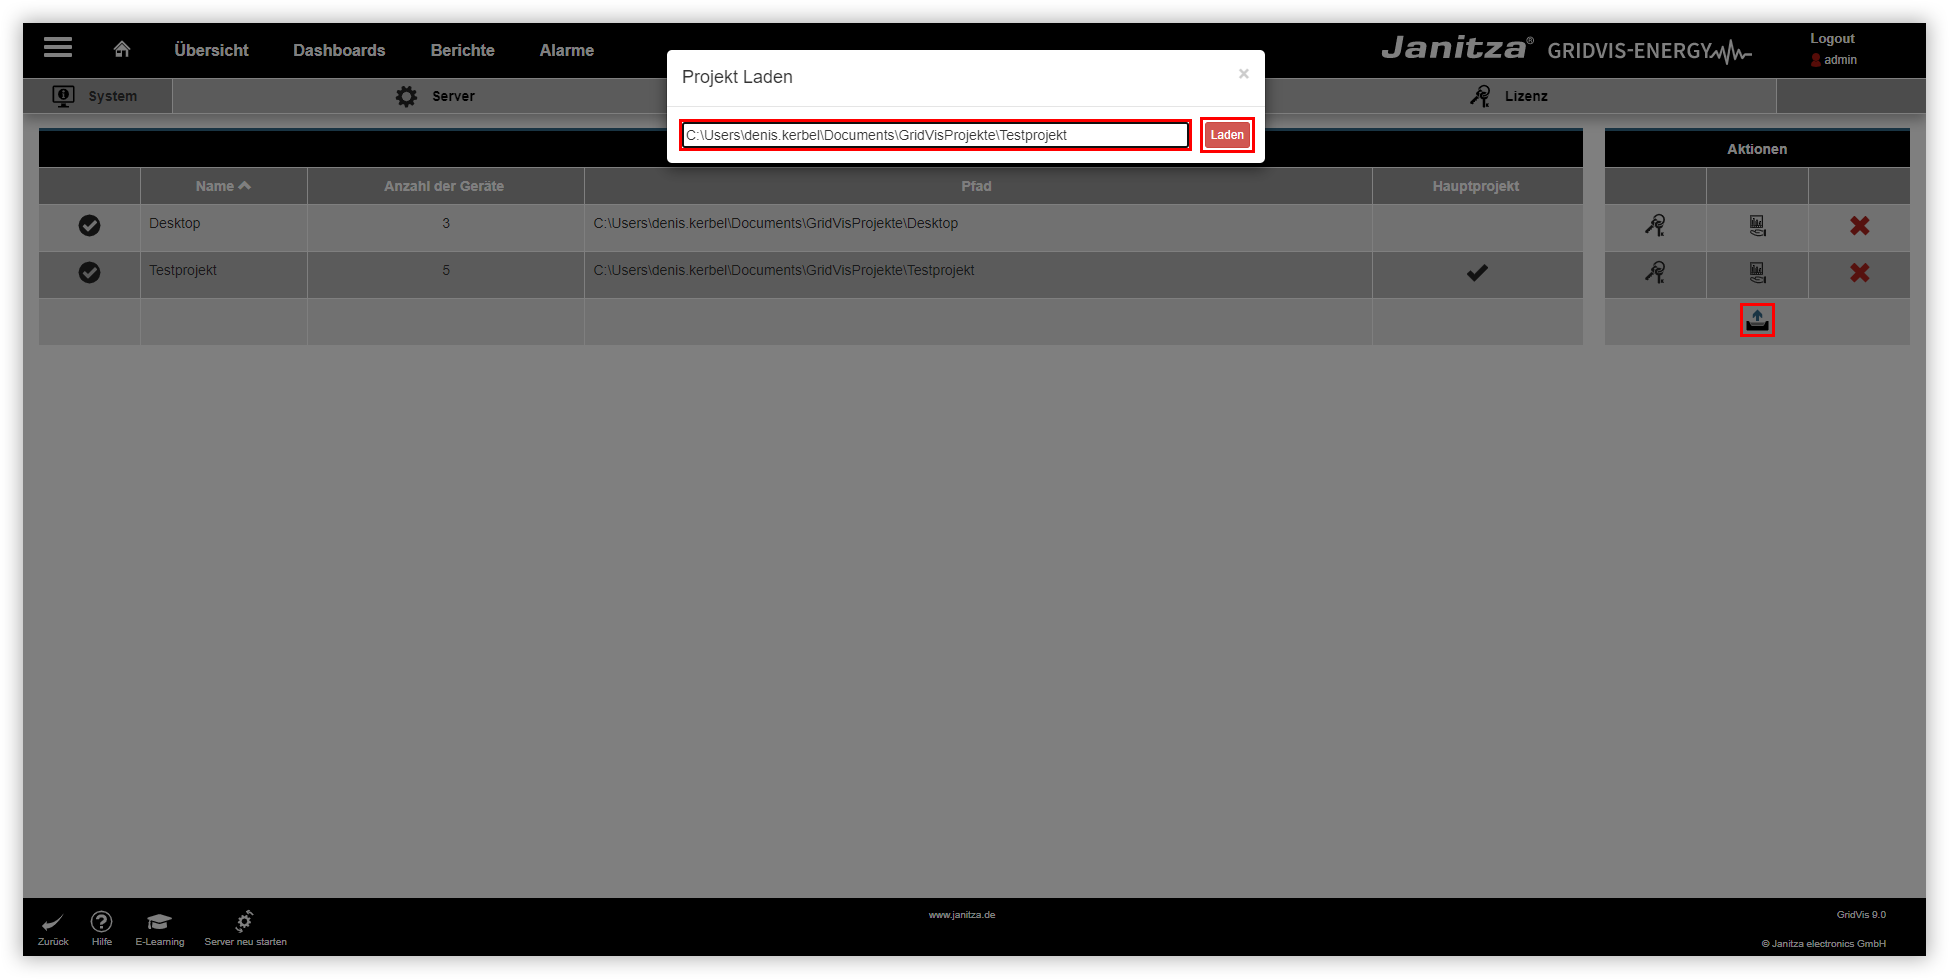This screenshot has width=1949, height=979.
Task: Click the Laden button
Action: click(1226, 134)
